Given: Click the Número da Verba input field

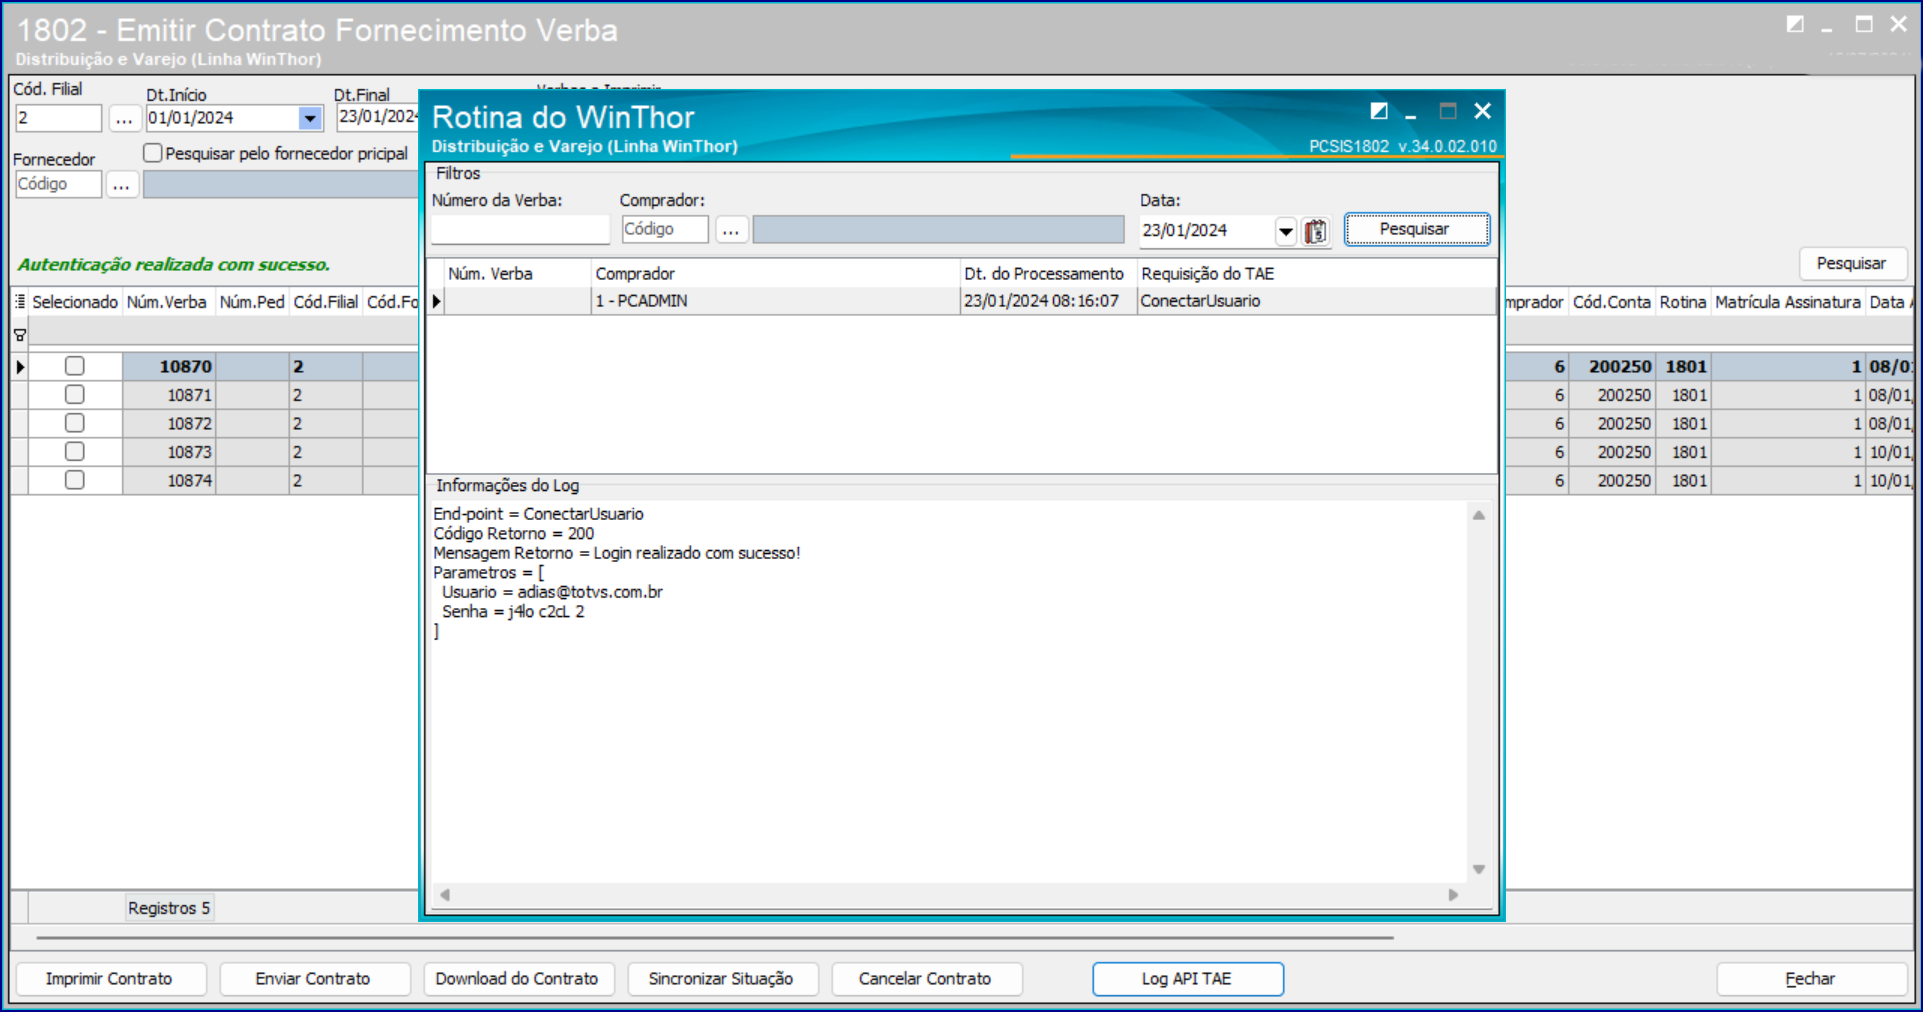Looking at the screenshot, I should [x=520, y=229].
